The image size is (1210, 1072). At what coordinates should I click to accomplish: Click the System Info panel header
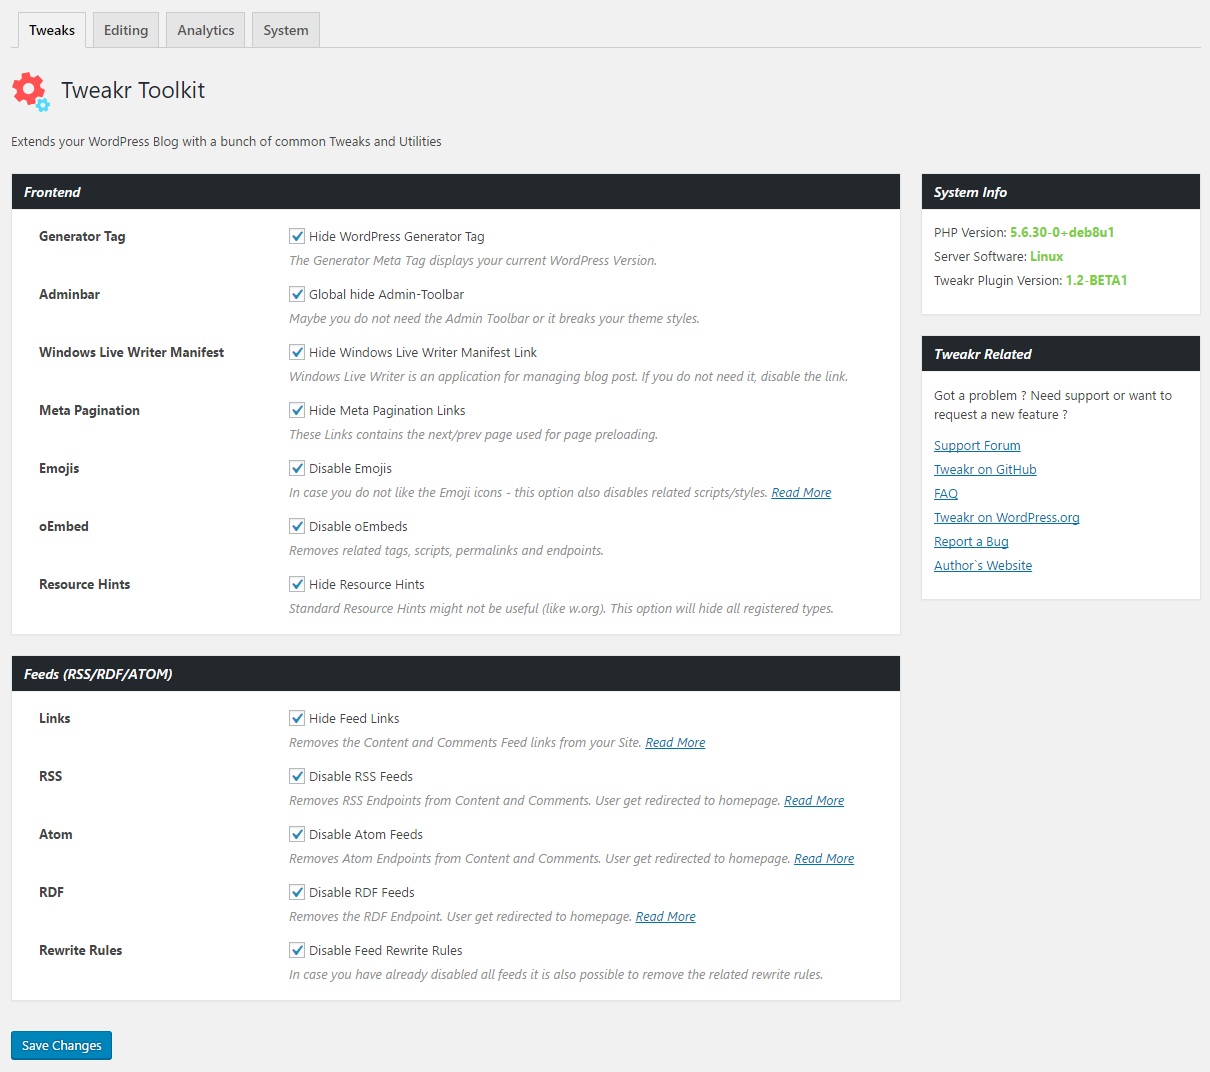click(x=1061, y=192)
